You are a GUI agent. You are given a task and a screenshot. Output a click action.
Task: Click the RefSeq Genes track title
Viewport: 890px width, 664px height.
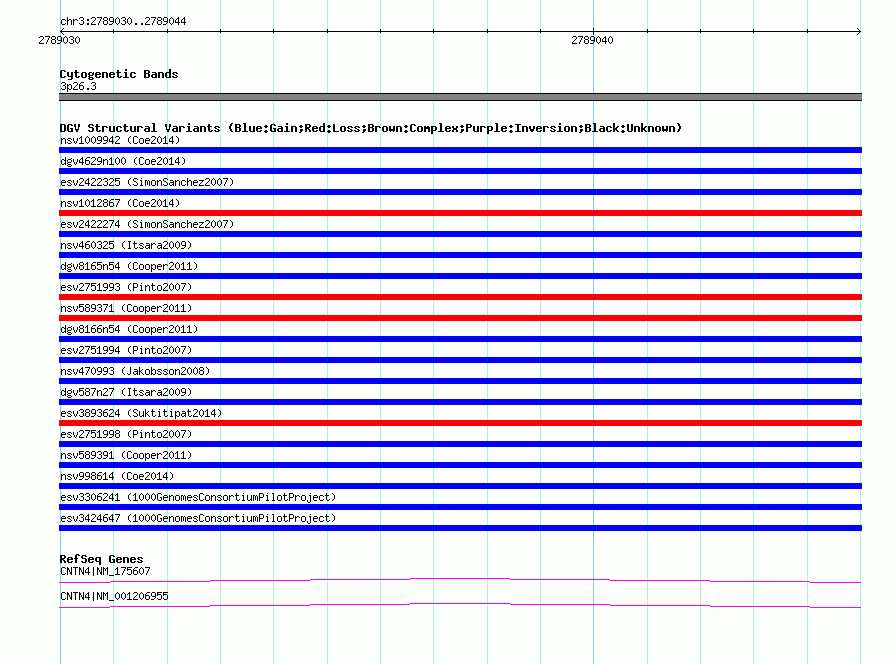click(x=101, y=559)
